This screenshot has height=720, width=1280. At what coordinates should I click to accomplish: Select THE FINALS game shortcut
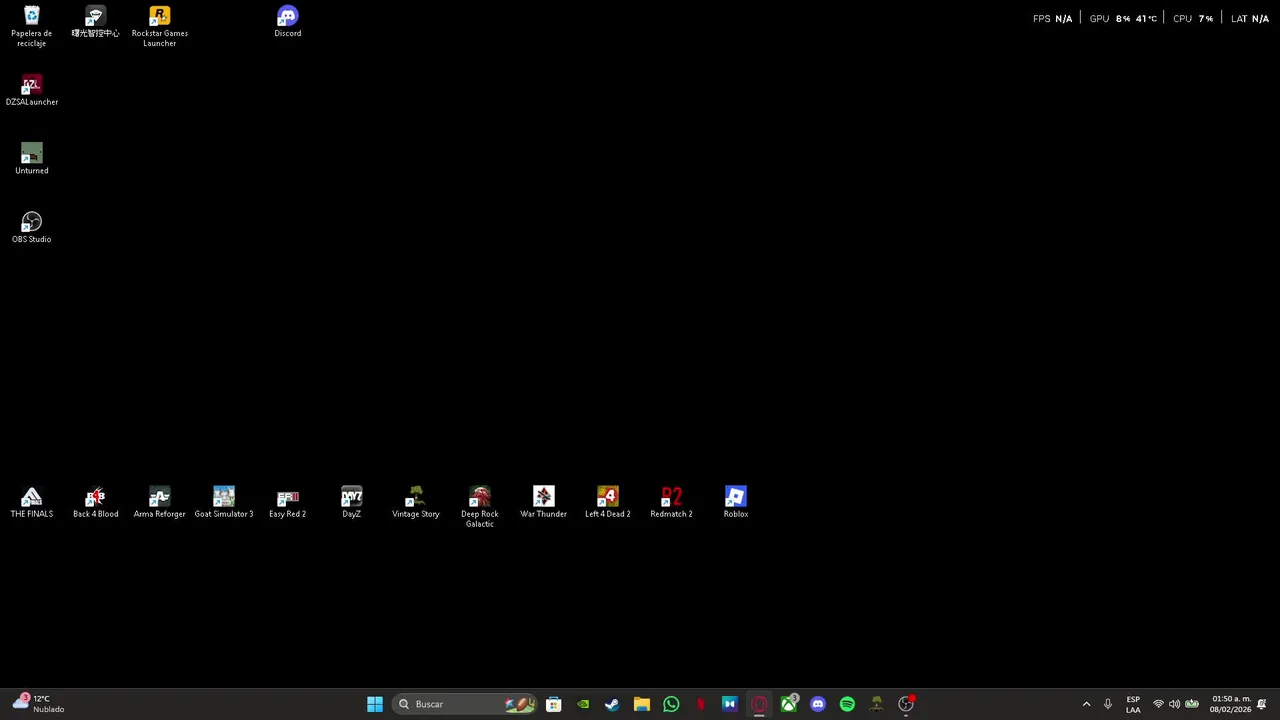point(31,503)
